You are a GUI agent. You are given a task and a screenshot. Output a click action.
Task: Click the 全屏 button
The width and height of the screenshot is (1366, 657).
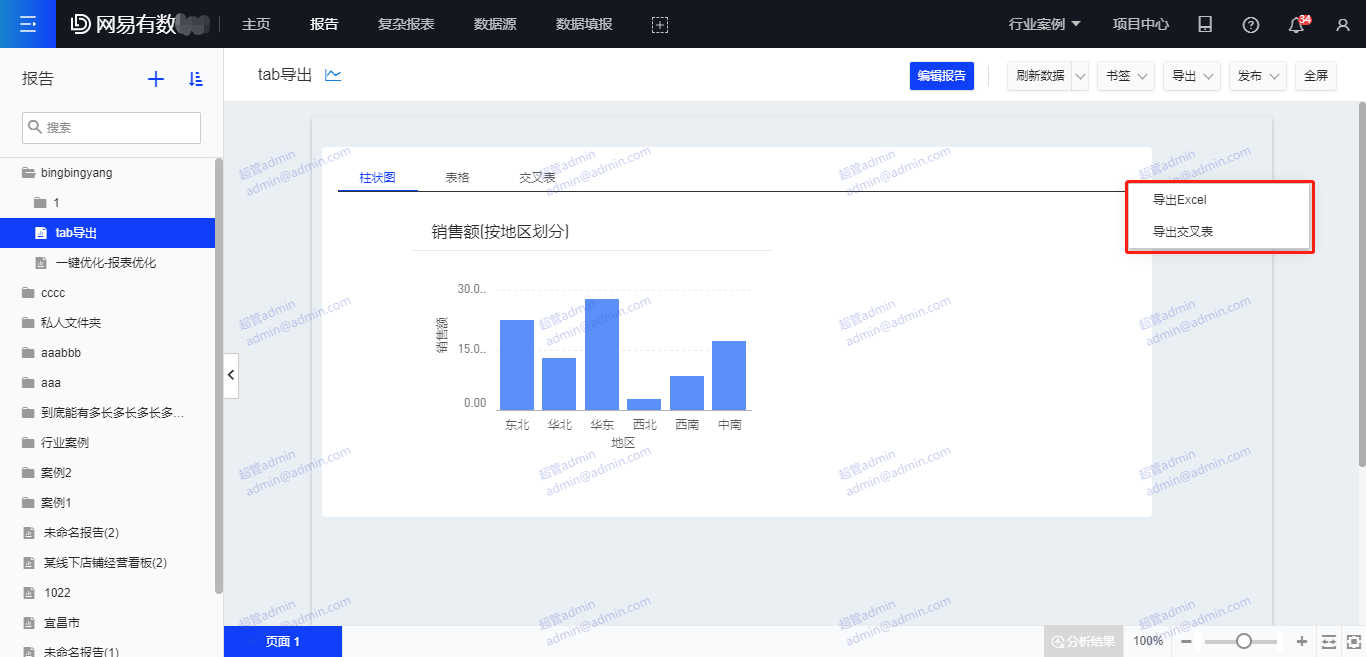(x=1315, y=76)
